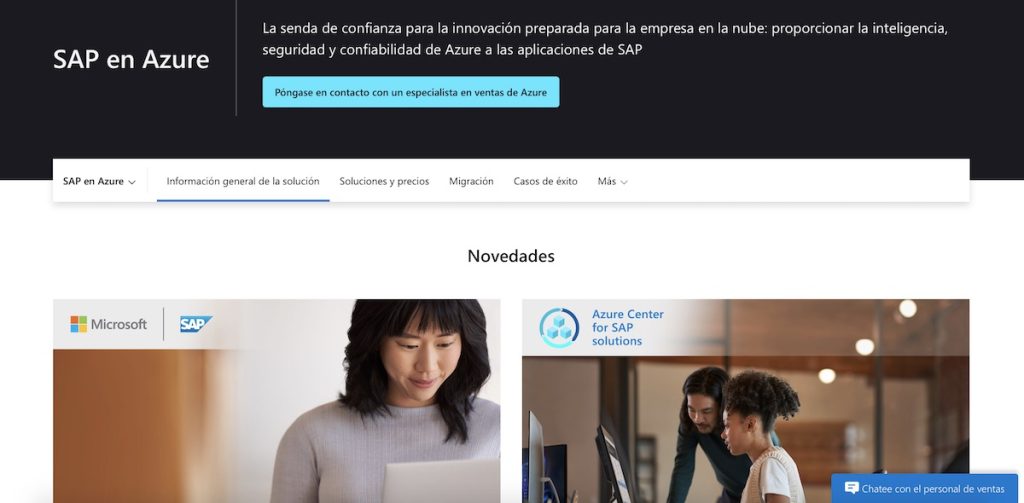Click the chat bubble icon in the sales chat
This screenshot has width=1024, height=503.
(x=851, y=488)
